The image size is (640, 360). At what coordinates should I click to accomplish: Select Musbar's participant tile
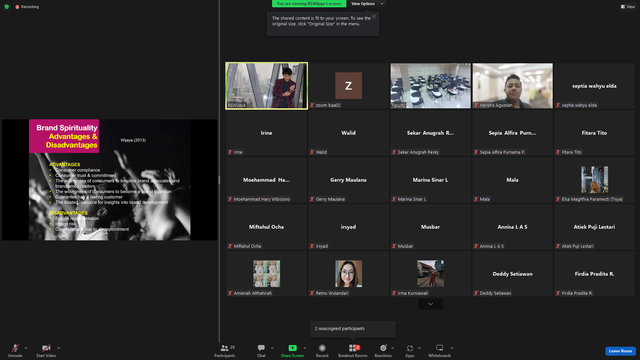tap(430, 227)
